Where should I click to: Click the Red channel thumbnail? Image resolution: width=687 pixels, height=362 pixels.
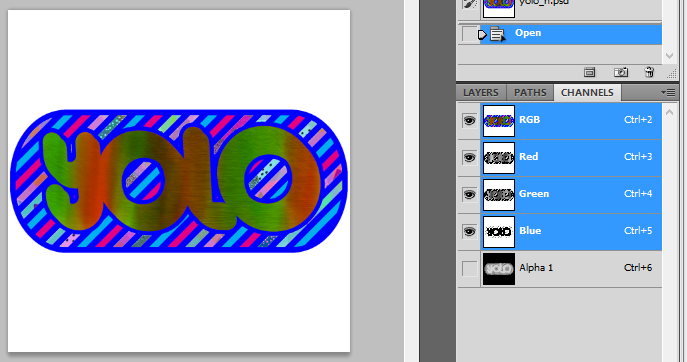click(x=499, y=158)
